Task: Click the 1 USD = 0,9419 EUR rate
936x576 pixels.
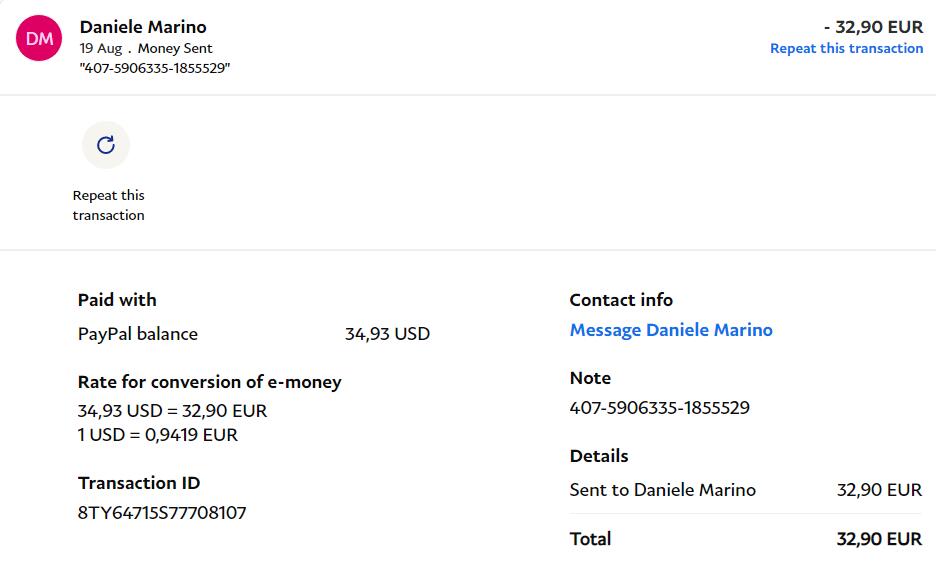Action: click(x=158, y=435)
